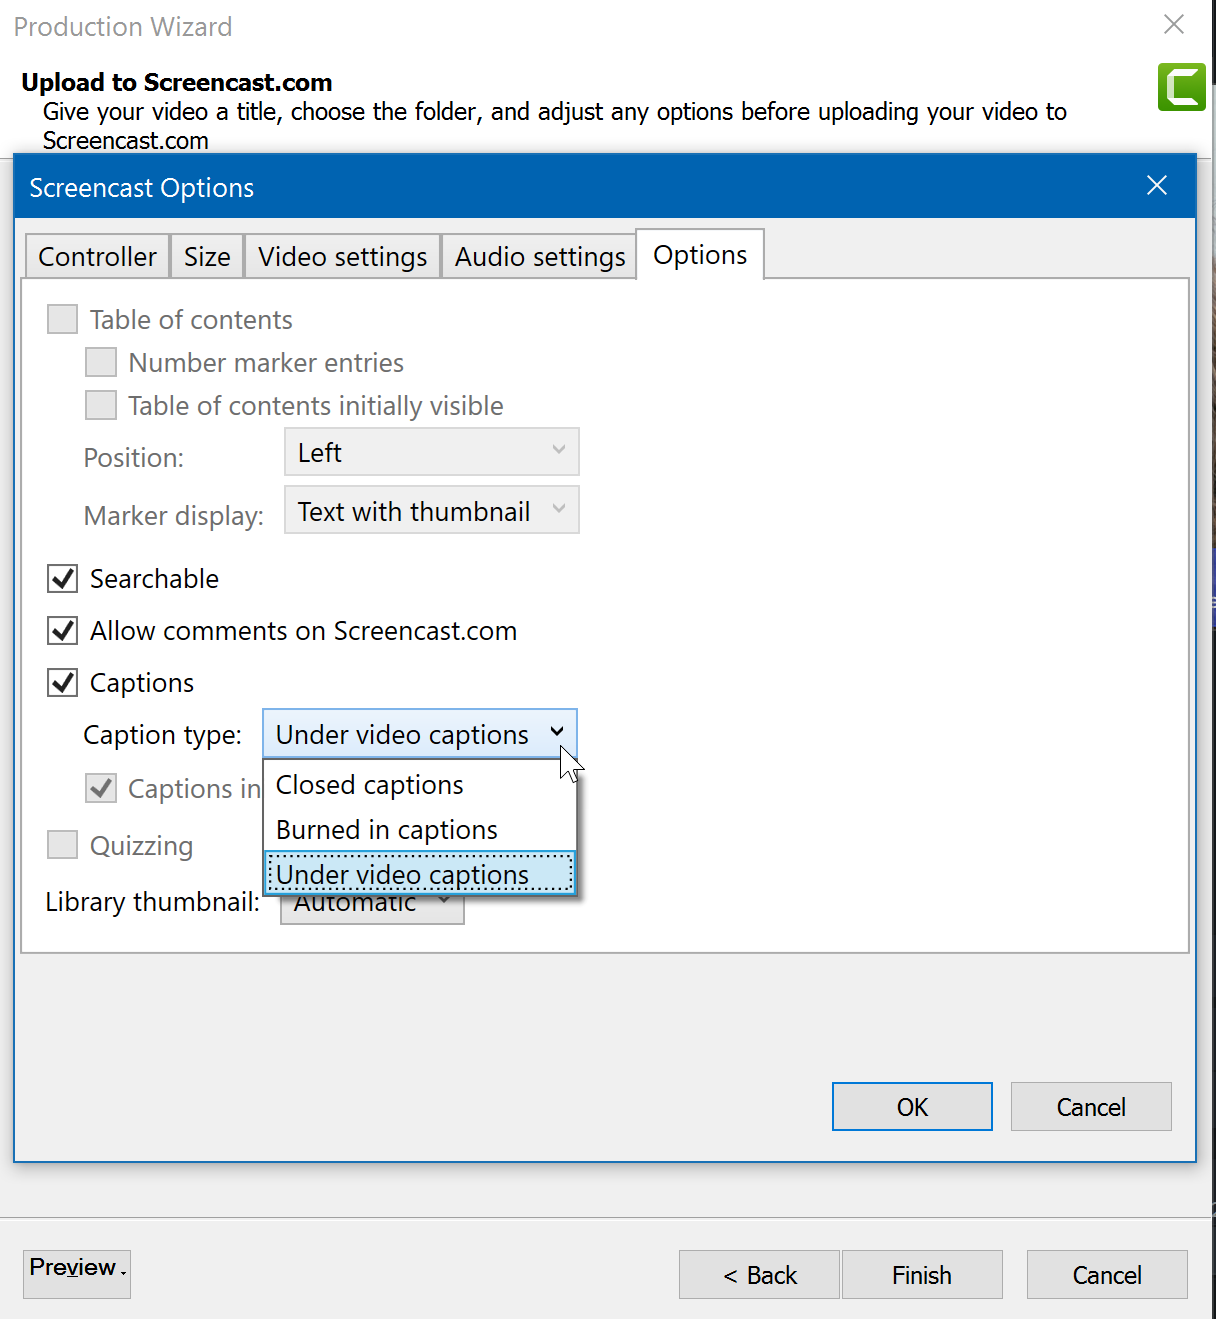
Task: Cancel the Production Wizard
Action: 1107,1274
